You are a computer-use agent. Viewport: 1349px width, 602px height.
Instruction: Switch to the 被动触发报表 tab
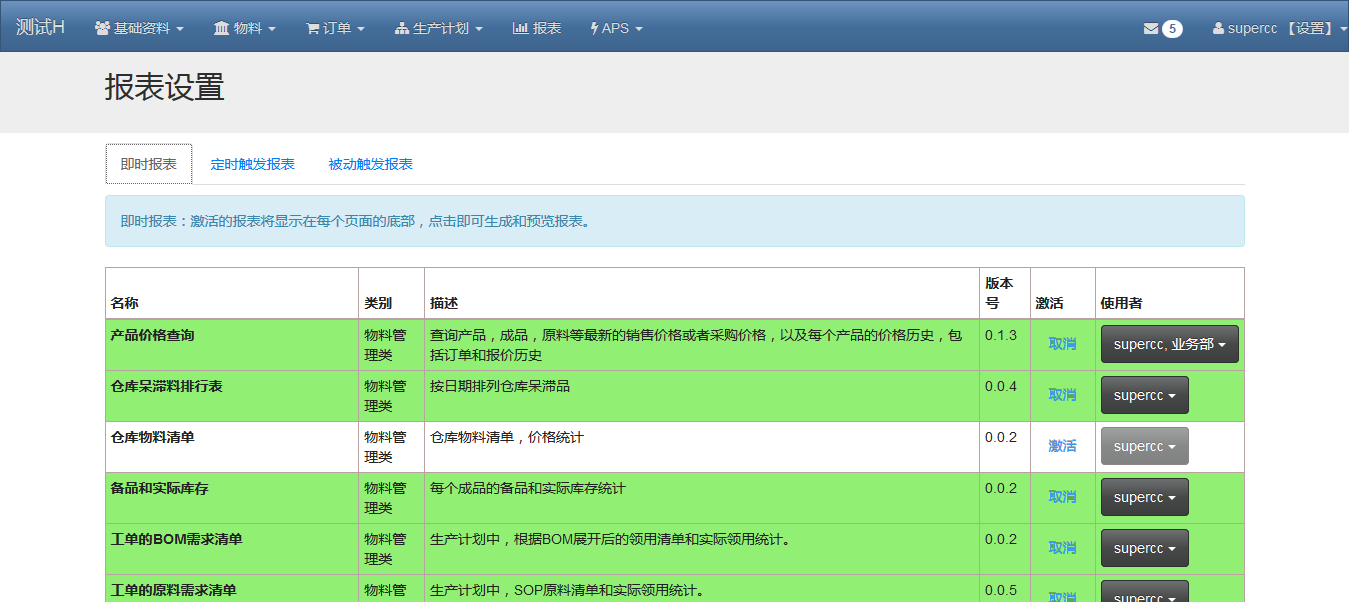pyautogui.click(x=370, y=164)
